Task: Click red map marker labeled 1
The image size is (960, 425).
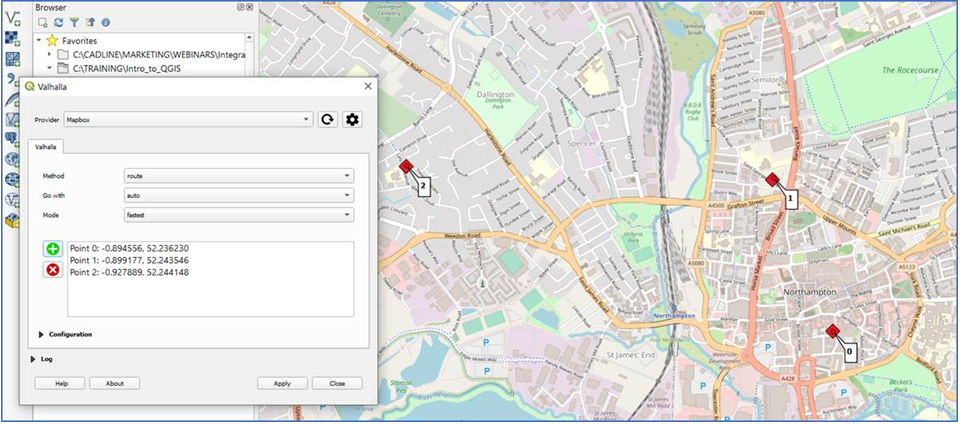Action: click(772, 179)
